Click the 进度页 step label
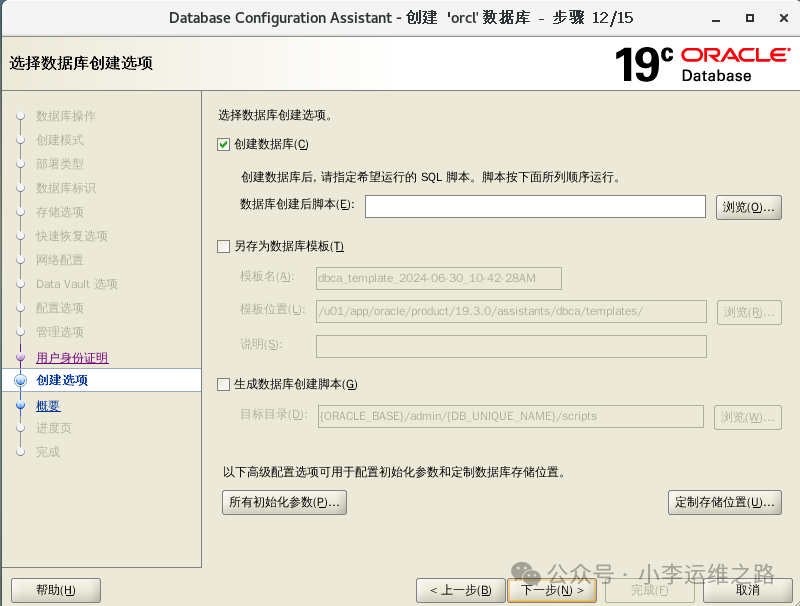The height and width of the screenshot is (606, 800). coord(54,428)
